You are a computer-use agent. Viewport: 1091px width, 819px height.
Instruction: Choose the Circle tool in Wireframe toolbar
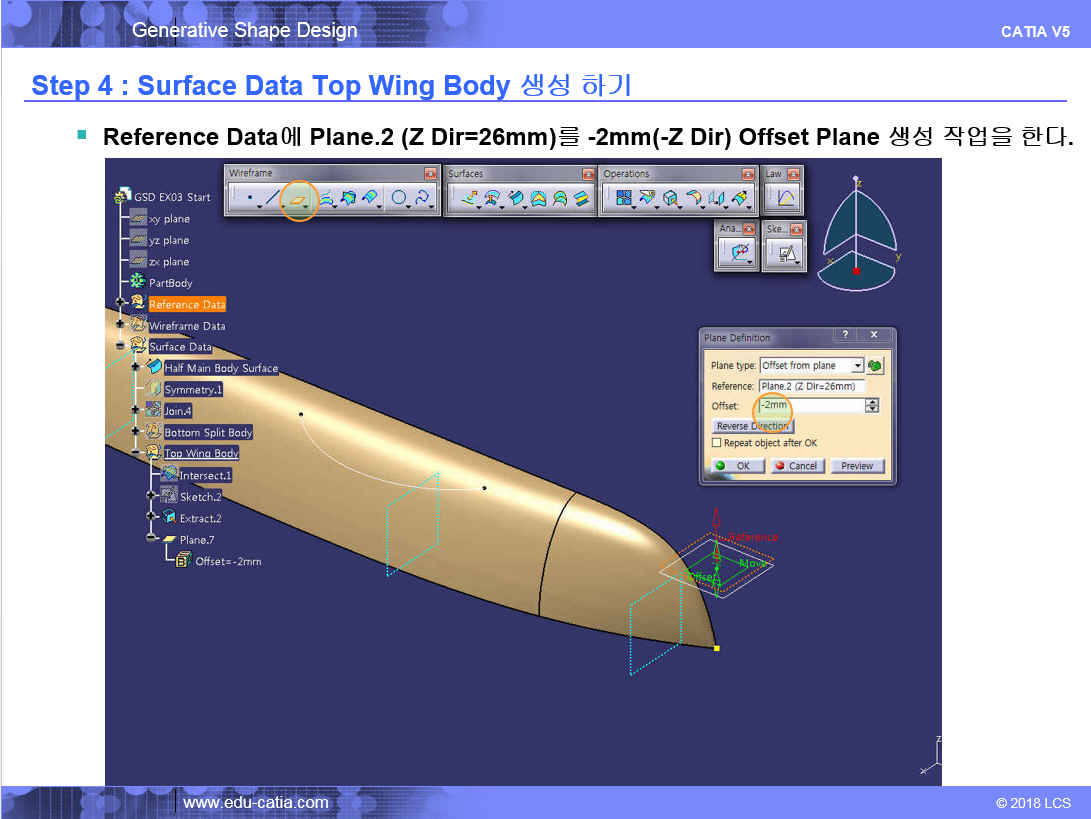coord(398,199)
